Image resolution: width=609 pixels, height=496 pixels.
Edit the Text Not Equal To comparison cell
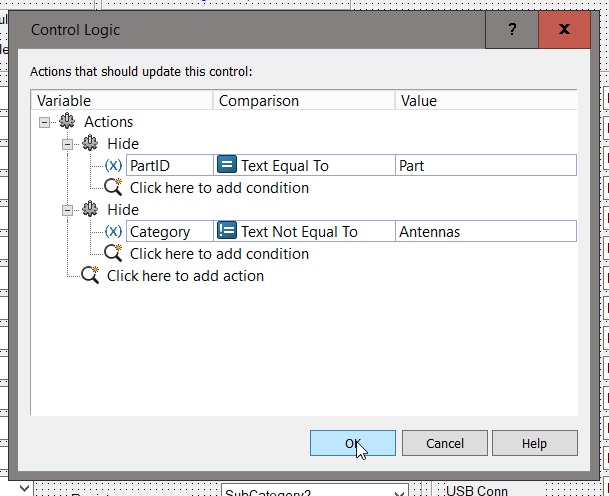pyautogui.click(x=304, y=231)
